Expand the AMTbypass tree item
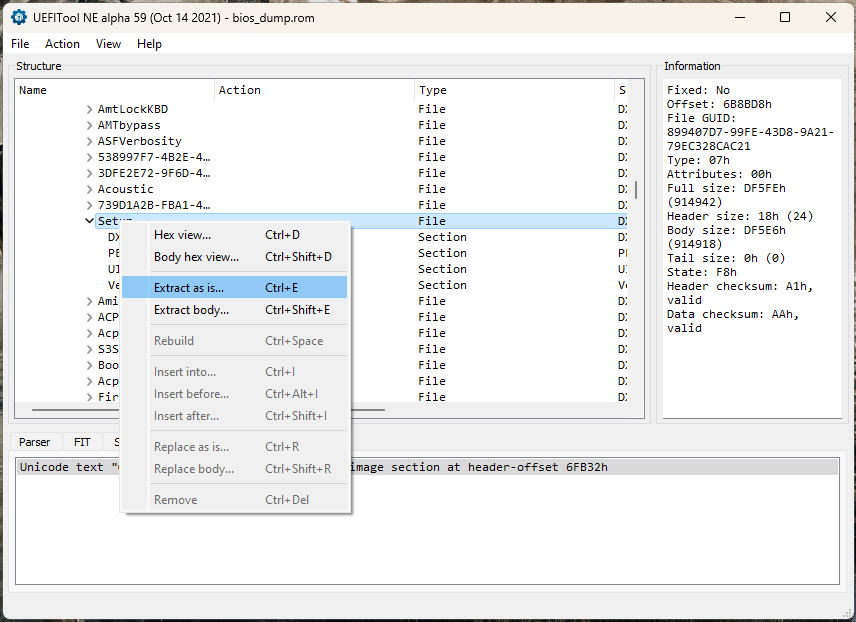The height and width of the screenshot is (622, 856). pos(89,125)
